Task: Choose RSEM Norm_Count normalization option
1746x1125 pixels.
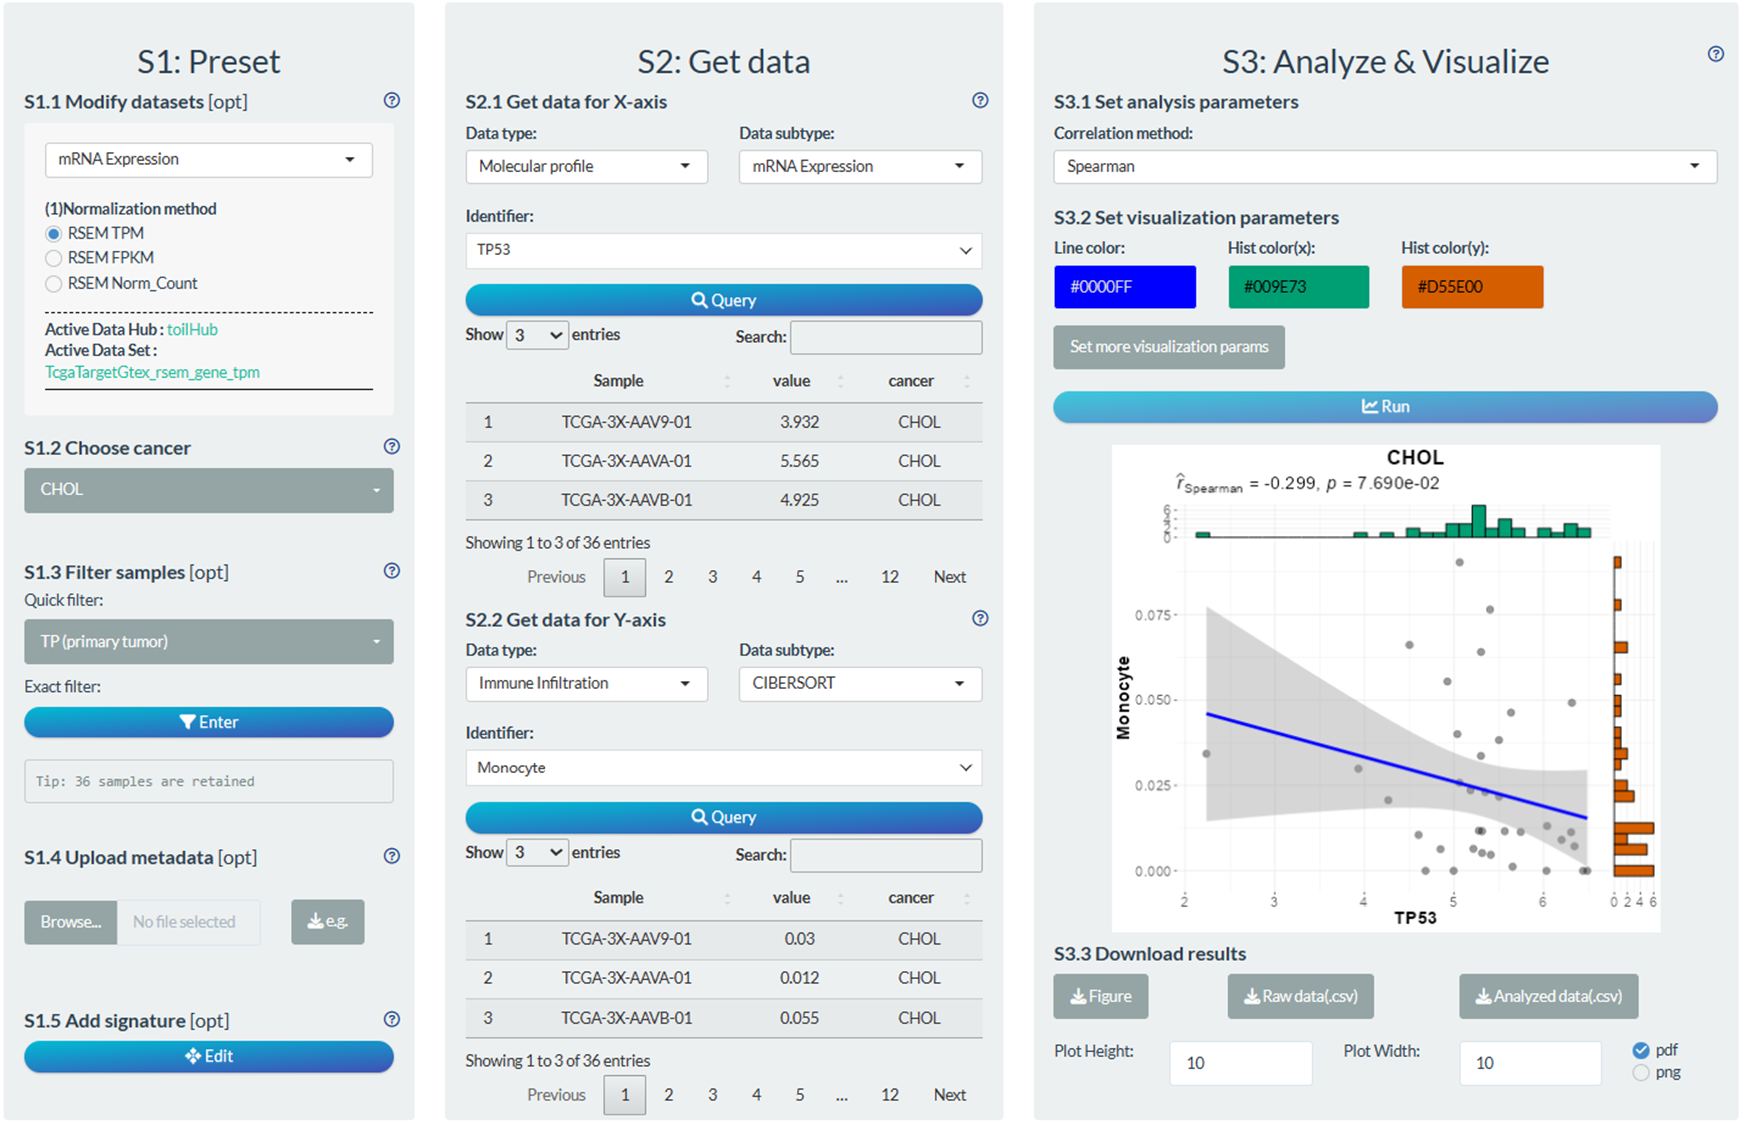Action: pyautogui.click(x=54, y=284)
